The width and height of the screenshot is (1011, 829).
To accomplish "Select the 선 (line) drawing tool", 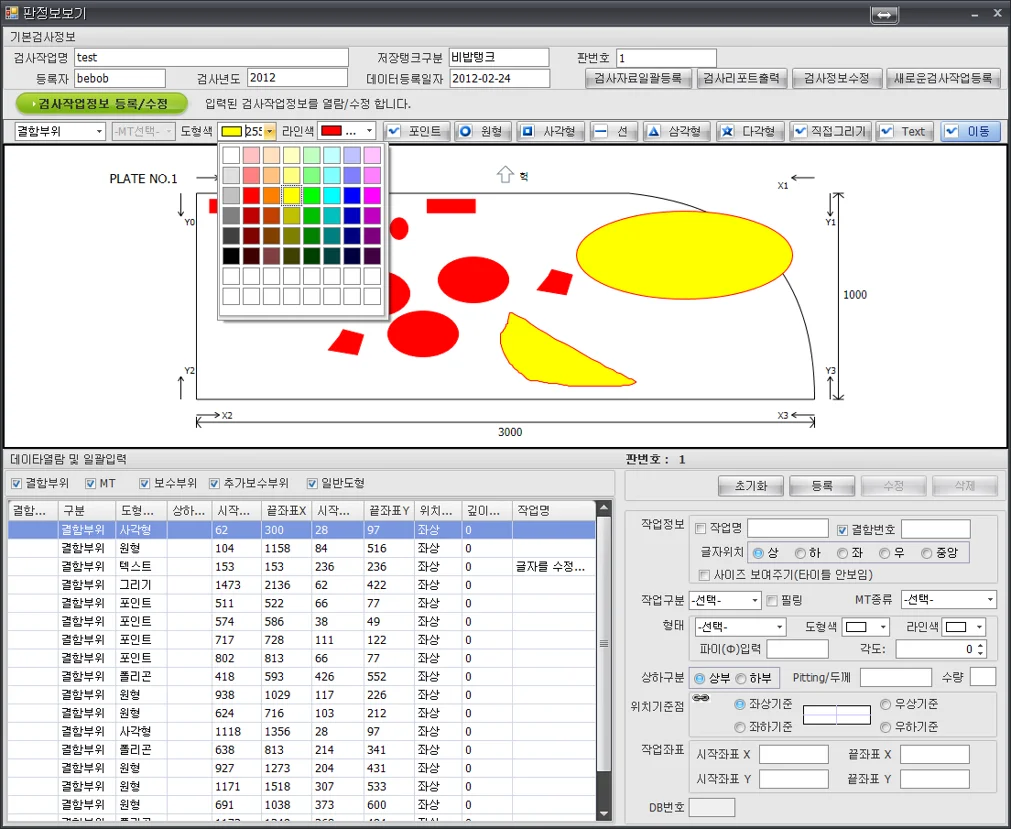I will (613, 131).
